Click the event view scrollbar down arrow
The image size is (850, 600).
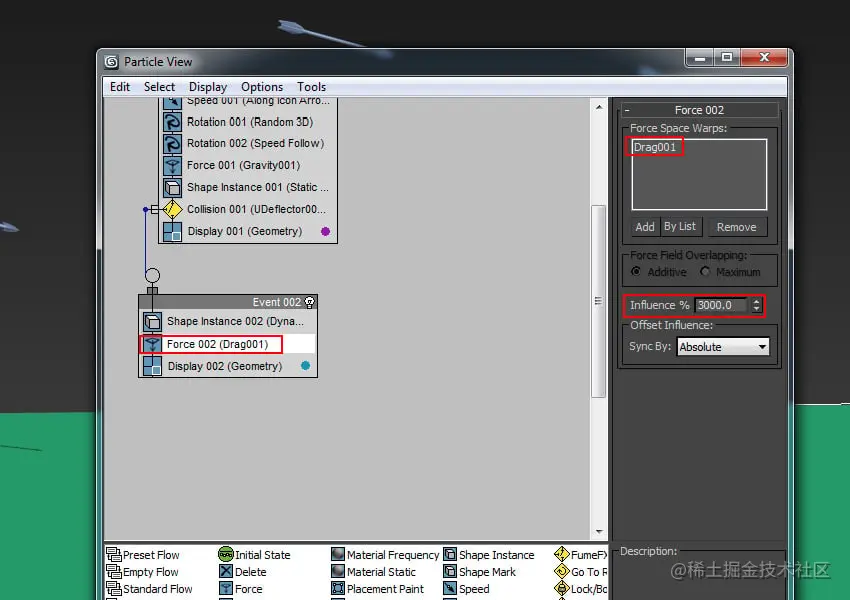click(x=598, y=532)
